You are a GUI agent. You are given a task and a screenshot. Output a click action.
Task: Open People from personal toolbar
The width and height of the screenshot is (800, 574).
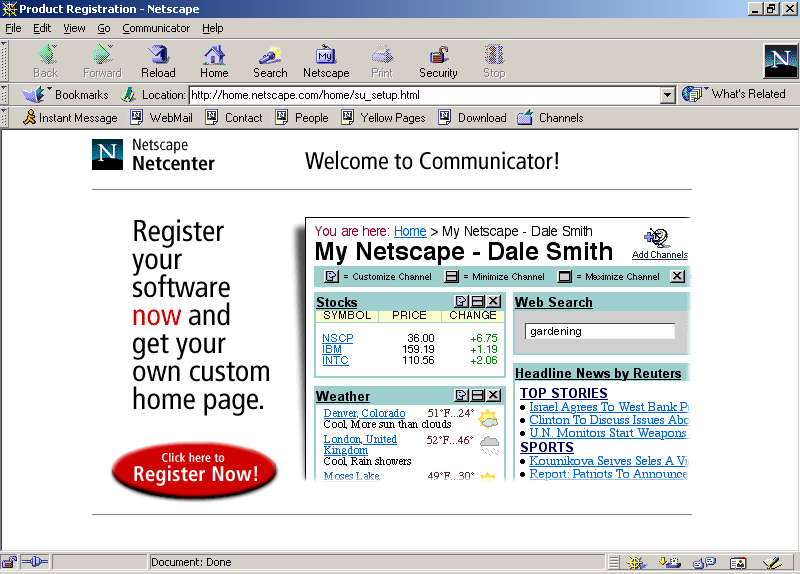pos(302,118)
